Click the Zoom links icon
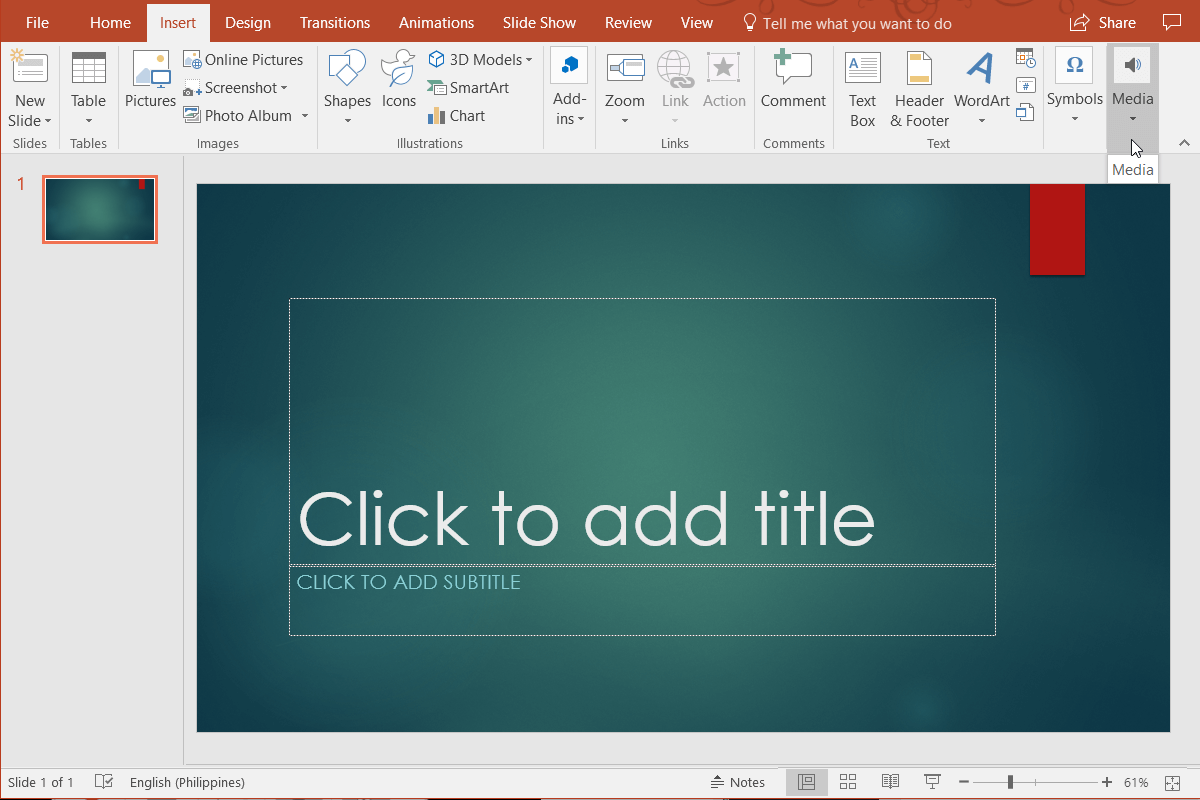 (624, 68)
